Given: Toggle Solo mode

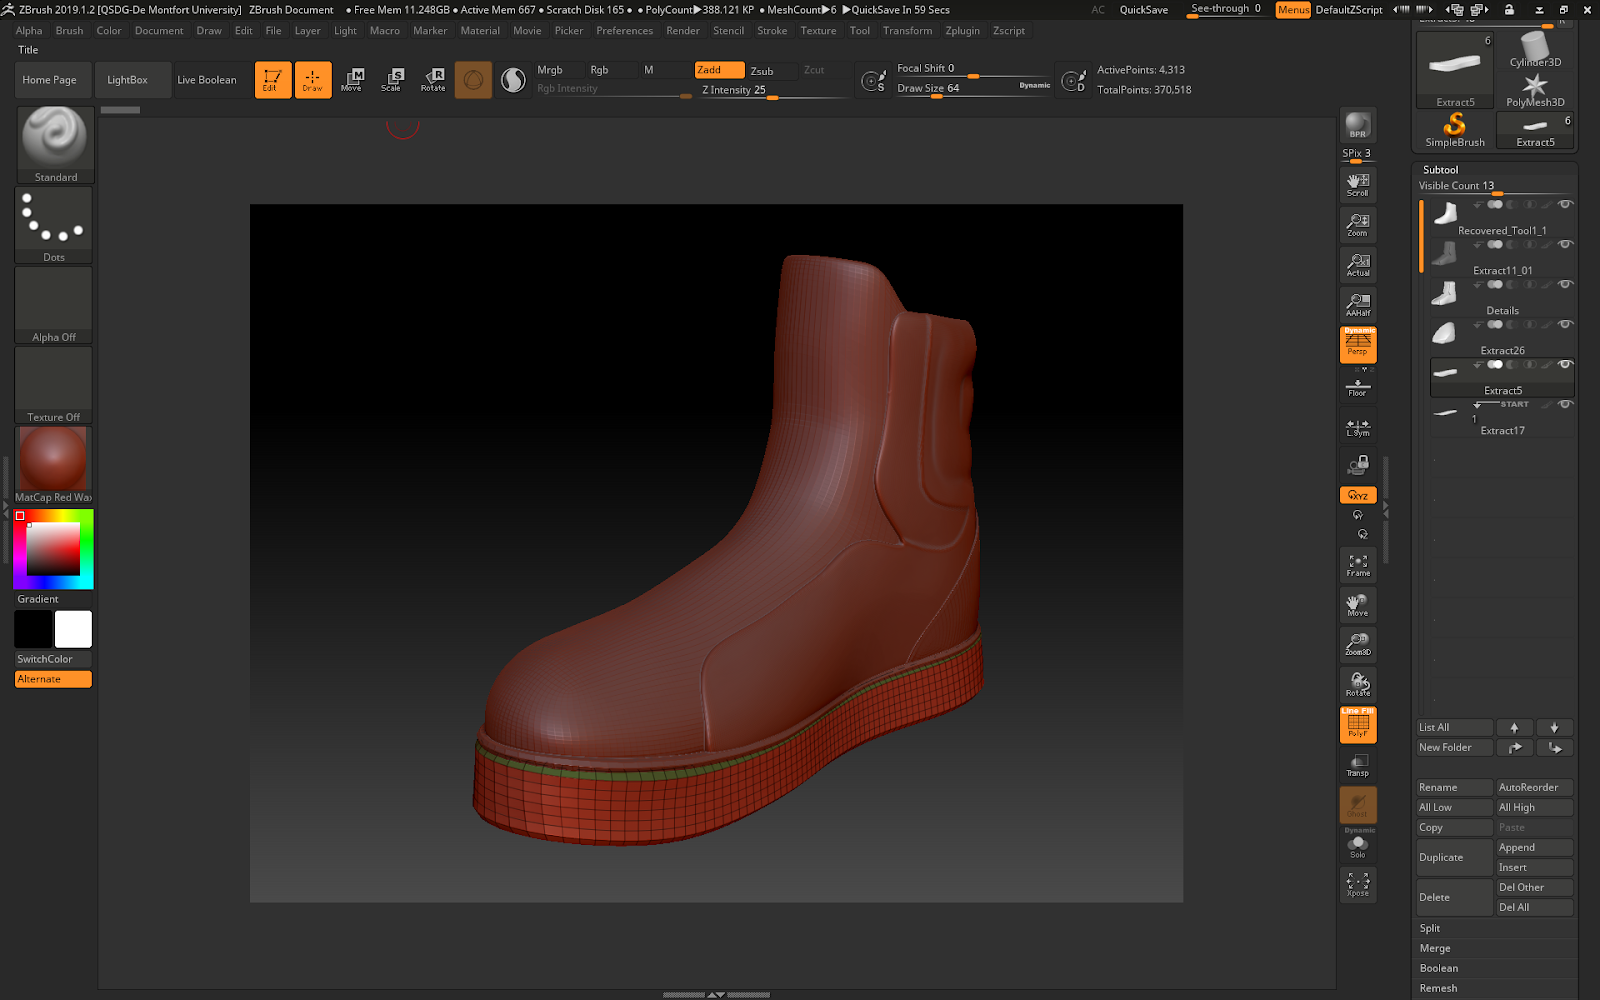Looking at the screenshot, I should (x=1358, y=845).
